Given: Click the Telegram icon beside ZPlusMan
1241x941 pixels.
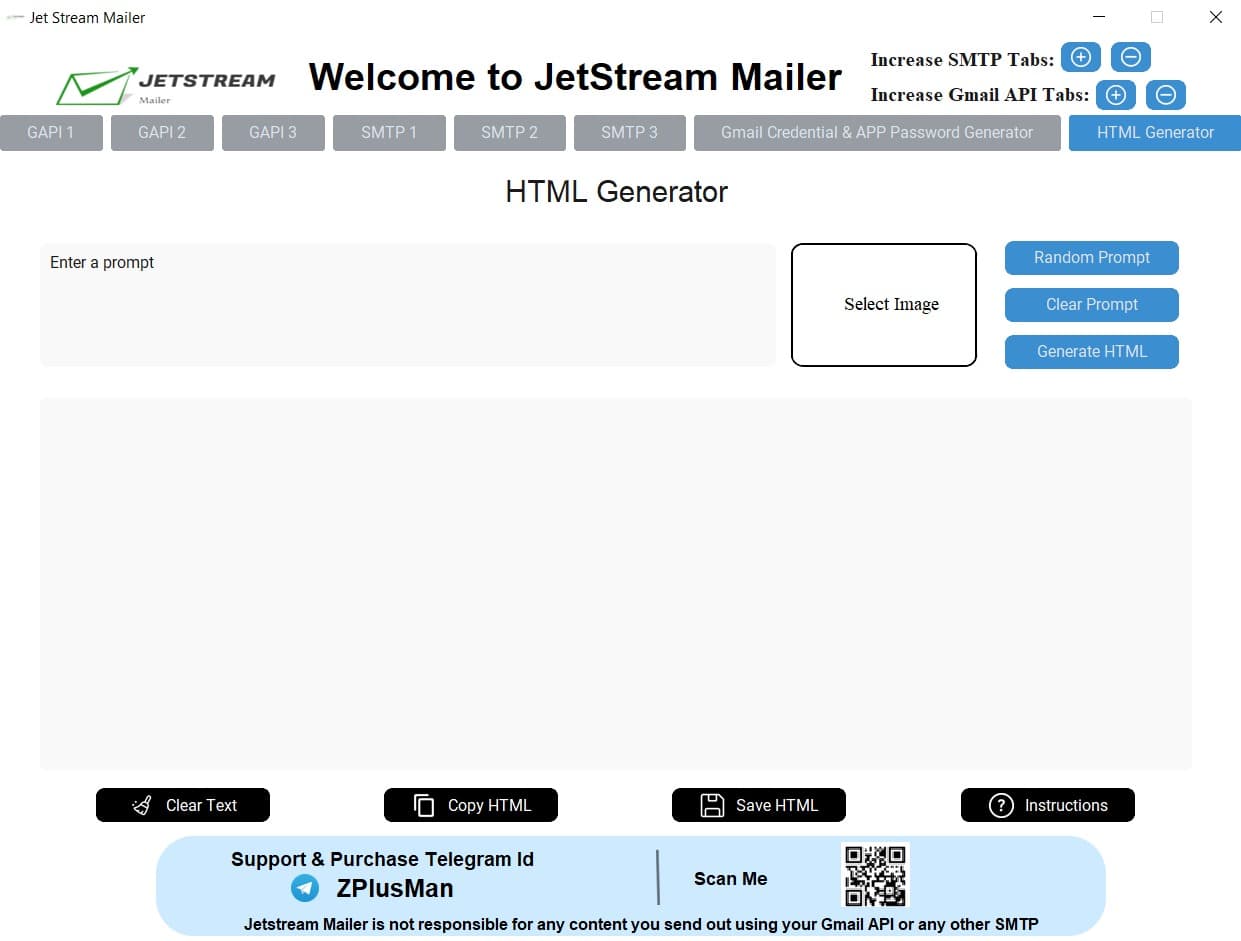Looking at the screenshot, I should pos(305,888).
